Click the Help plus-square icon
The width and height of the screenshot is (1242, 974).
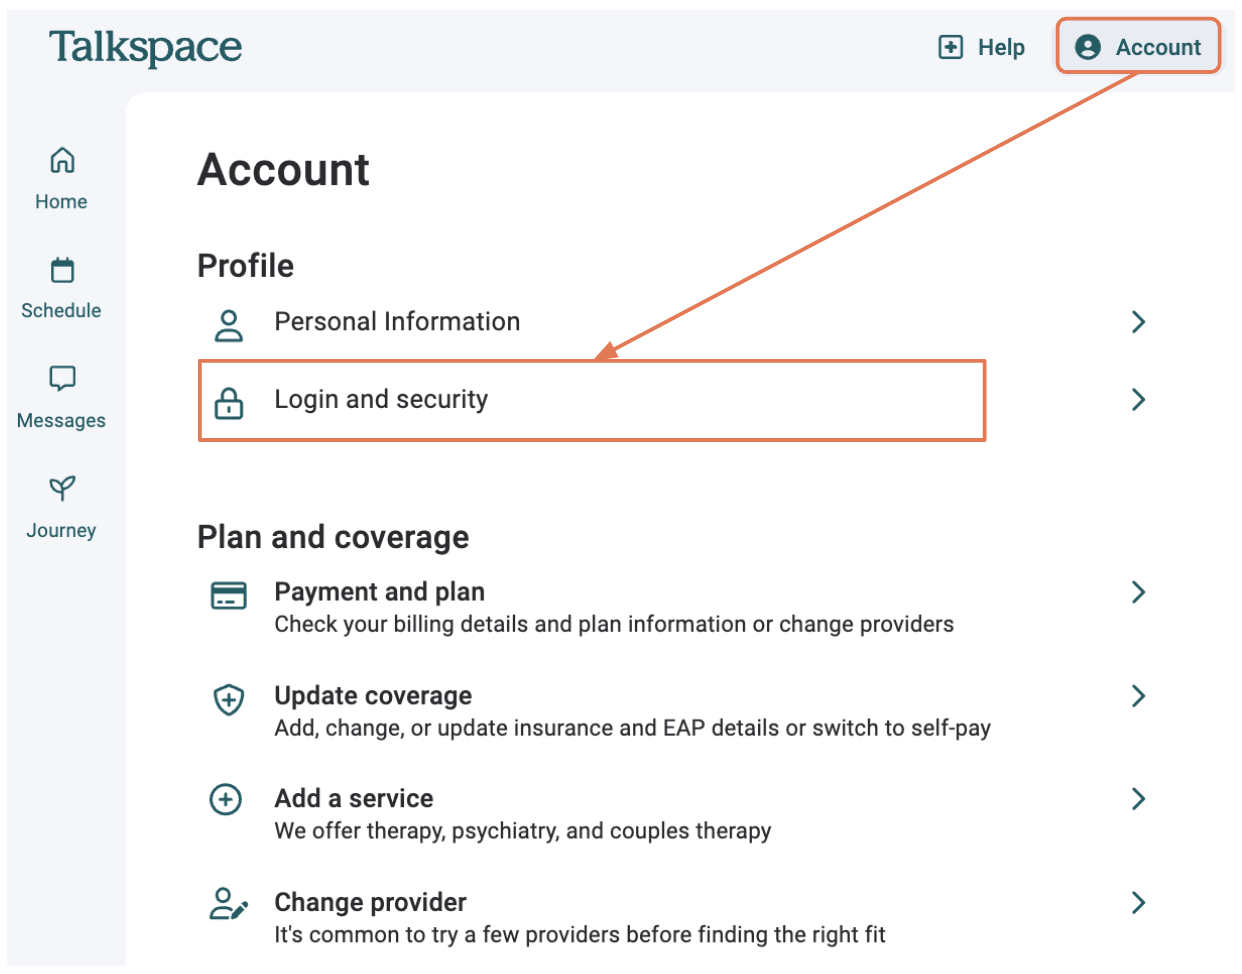tap(950, 47)
